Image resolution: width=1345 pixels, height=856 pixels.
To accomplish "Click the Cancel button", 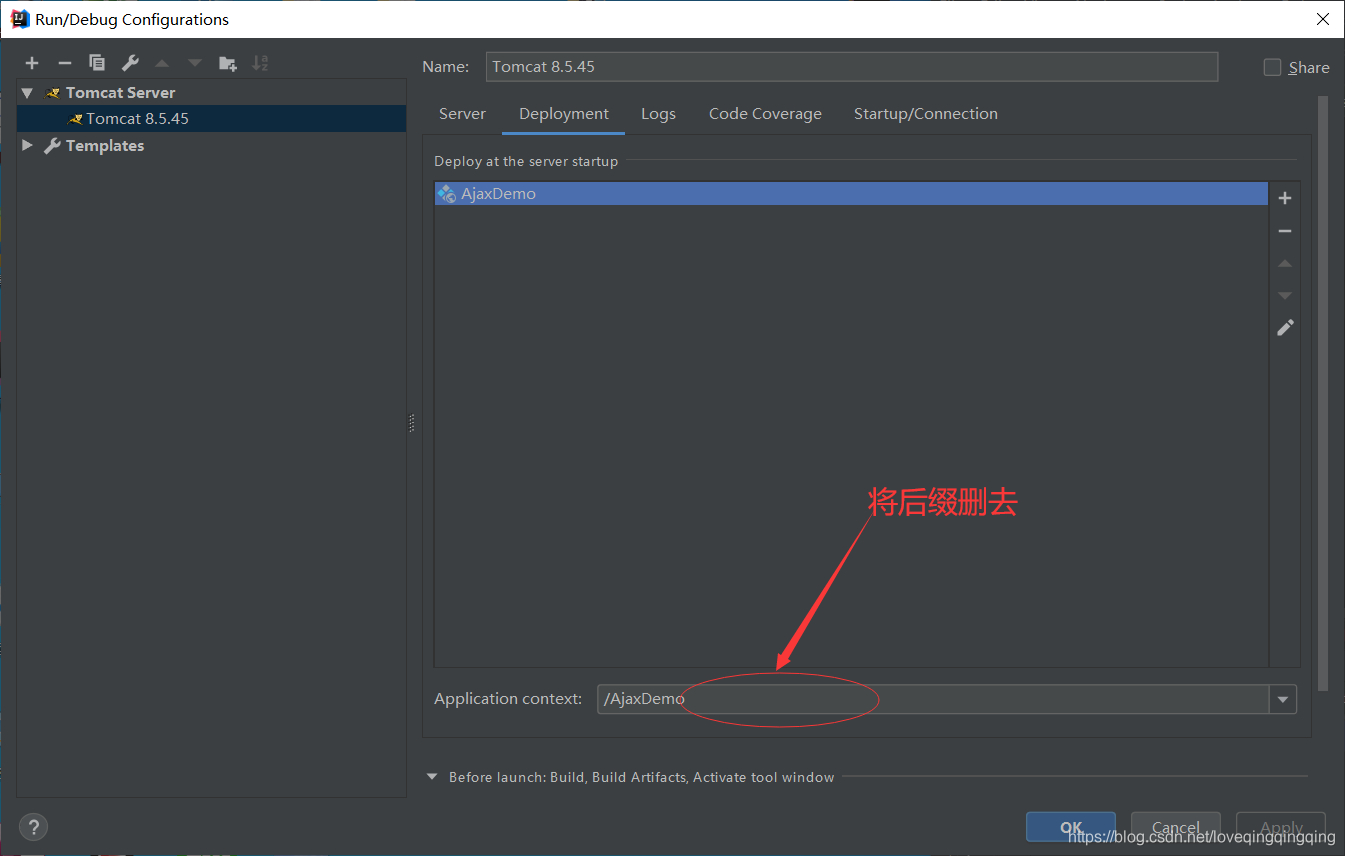I will click(x=1176, y=827).
